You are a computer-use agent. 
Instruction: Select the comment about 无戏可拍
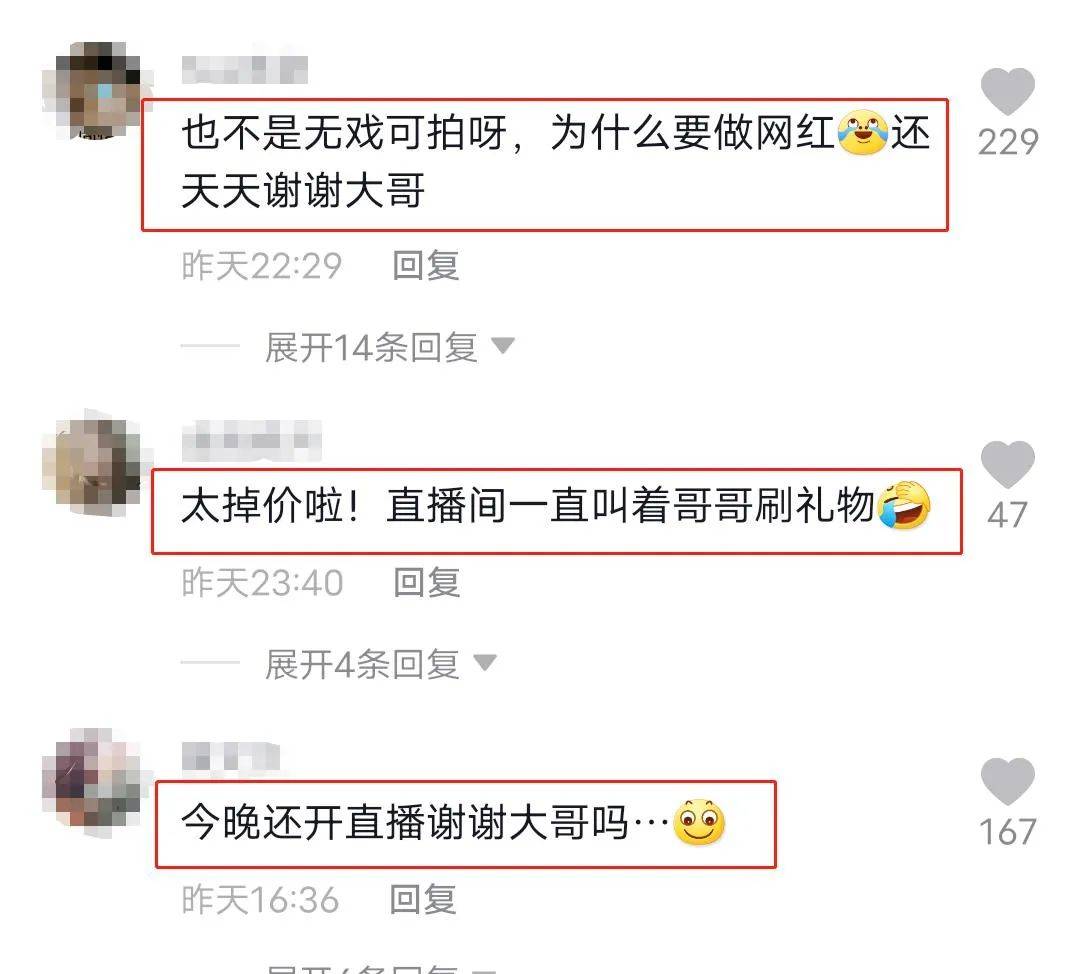tap(545, 164)
